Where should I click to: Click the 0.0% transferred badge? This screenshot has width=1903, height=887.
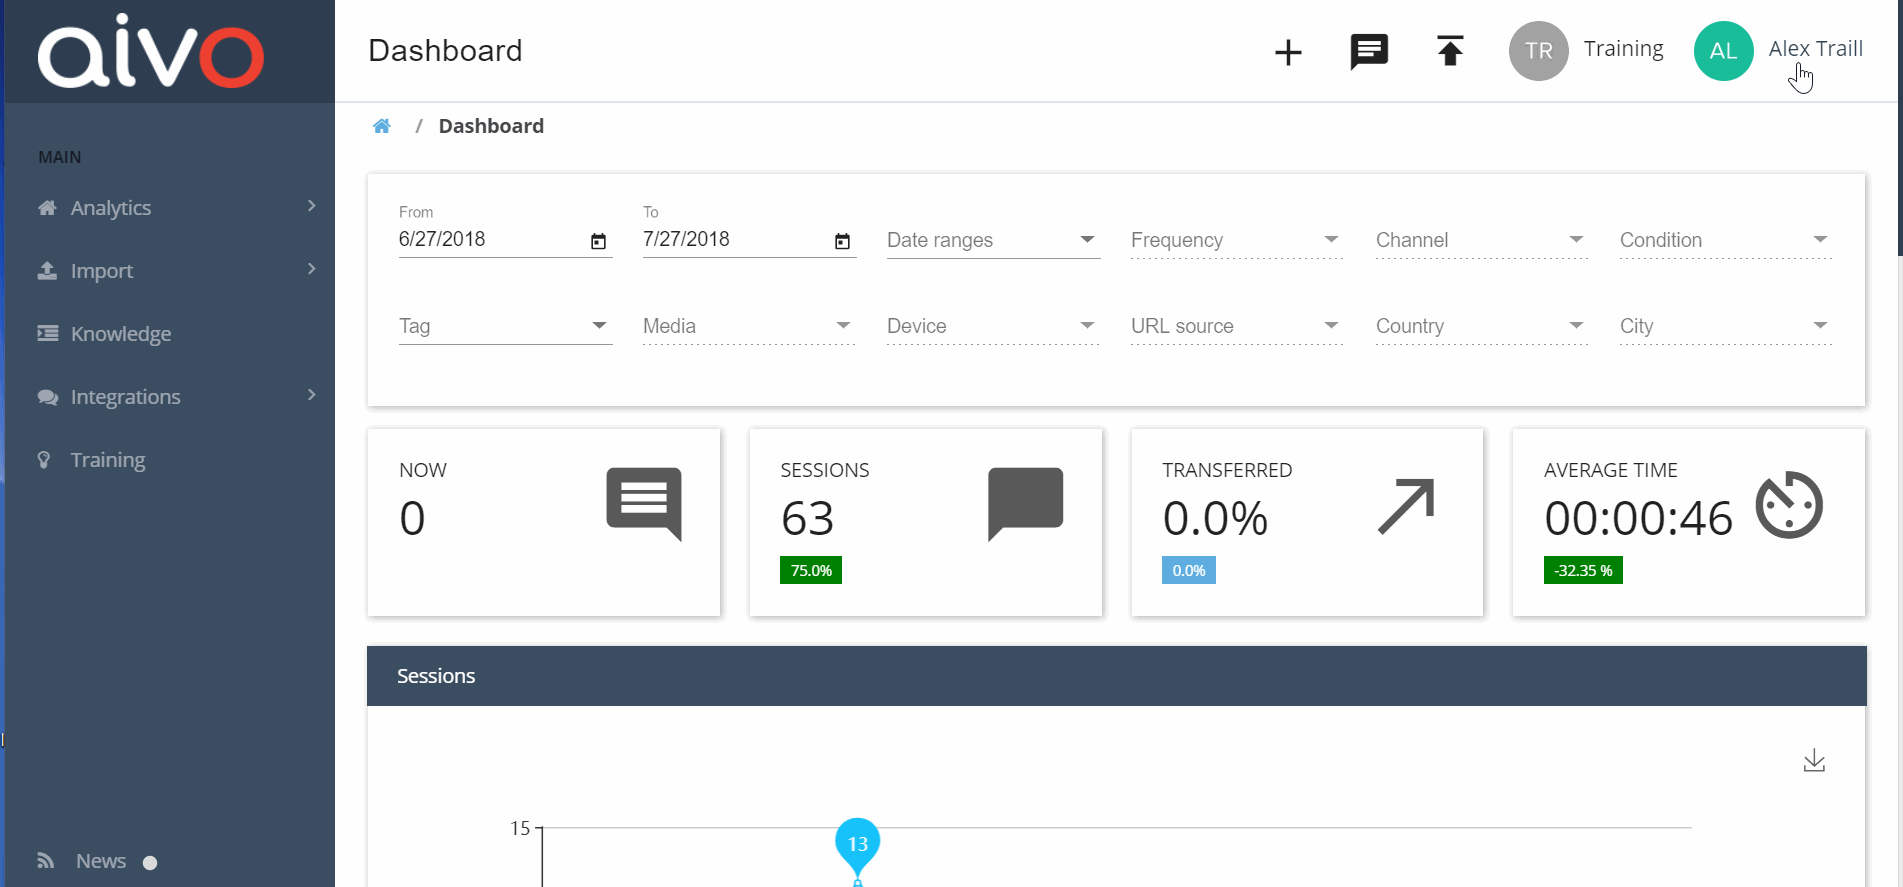(1189, 570)
